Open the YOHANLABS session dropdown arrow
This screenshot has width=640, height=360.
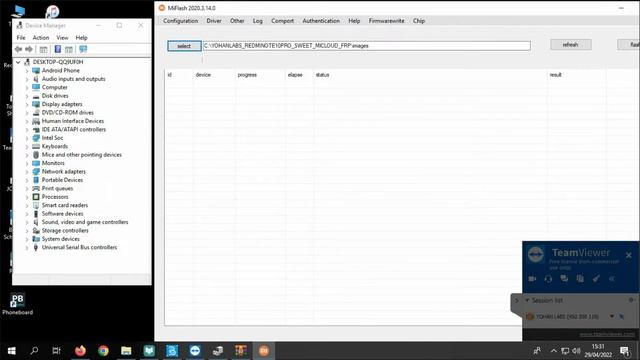(x=611, y=316)
